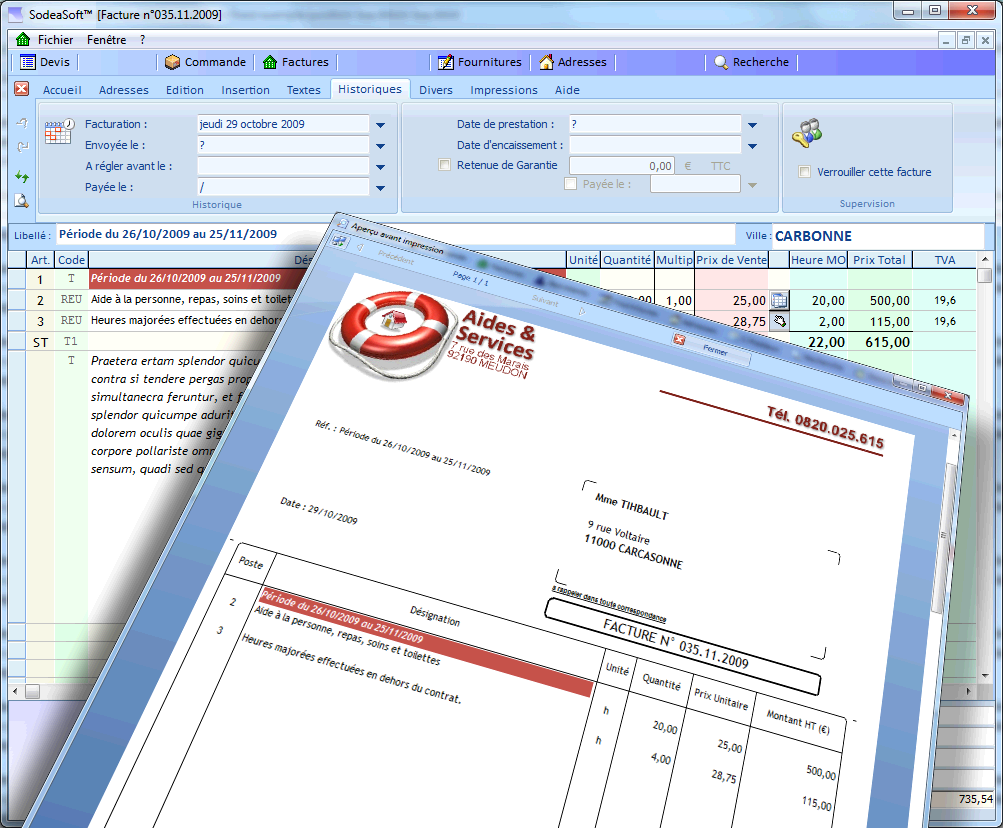
Task: Click the Quantité column header
Action: coord(627,260)
